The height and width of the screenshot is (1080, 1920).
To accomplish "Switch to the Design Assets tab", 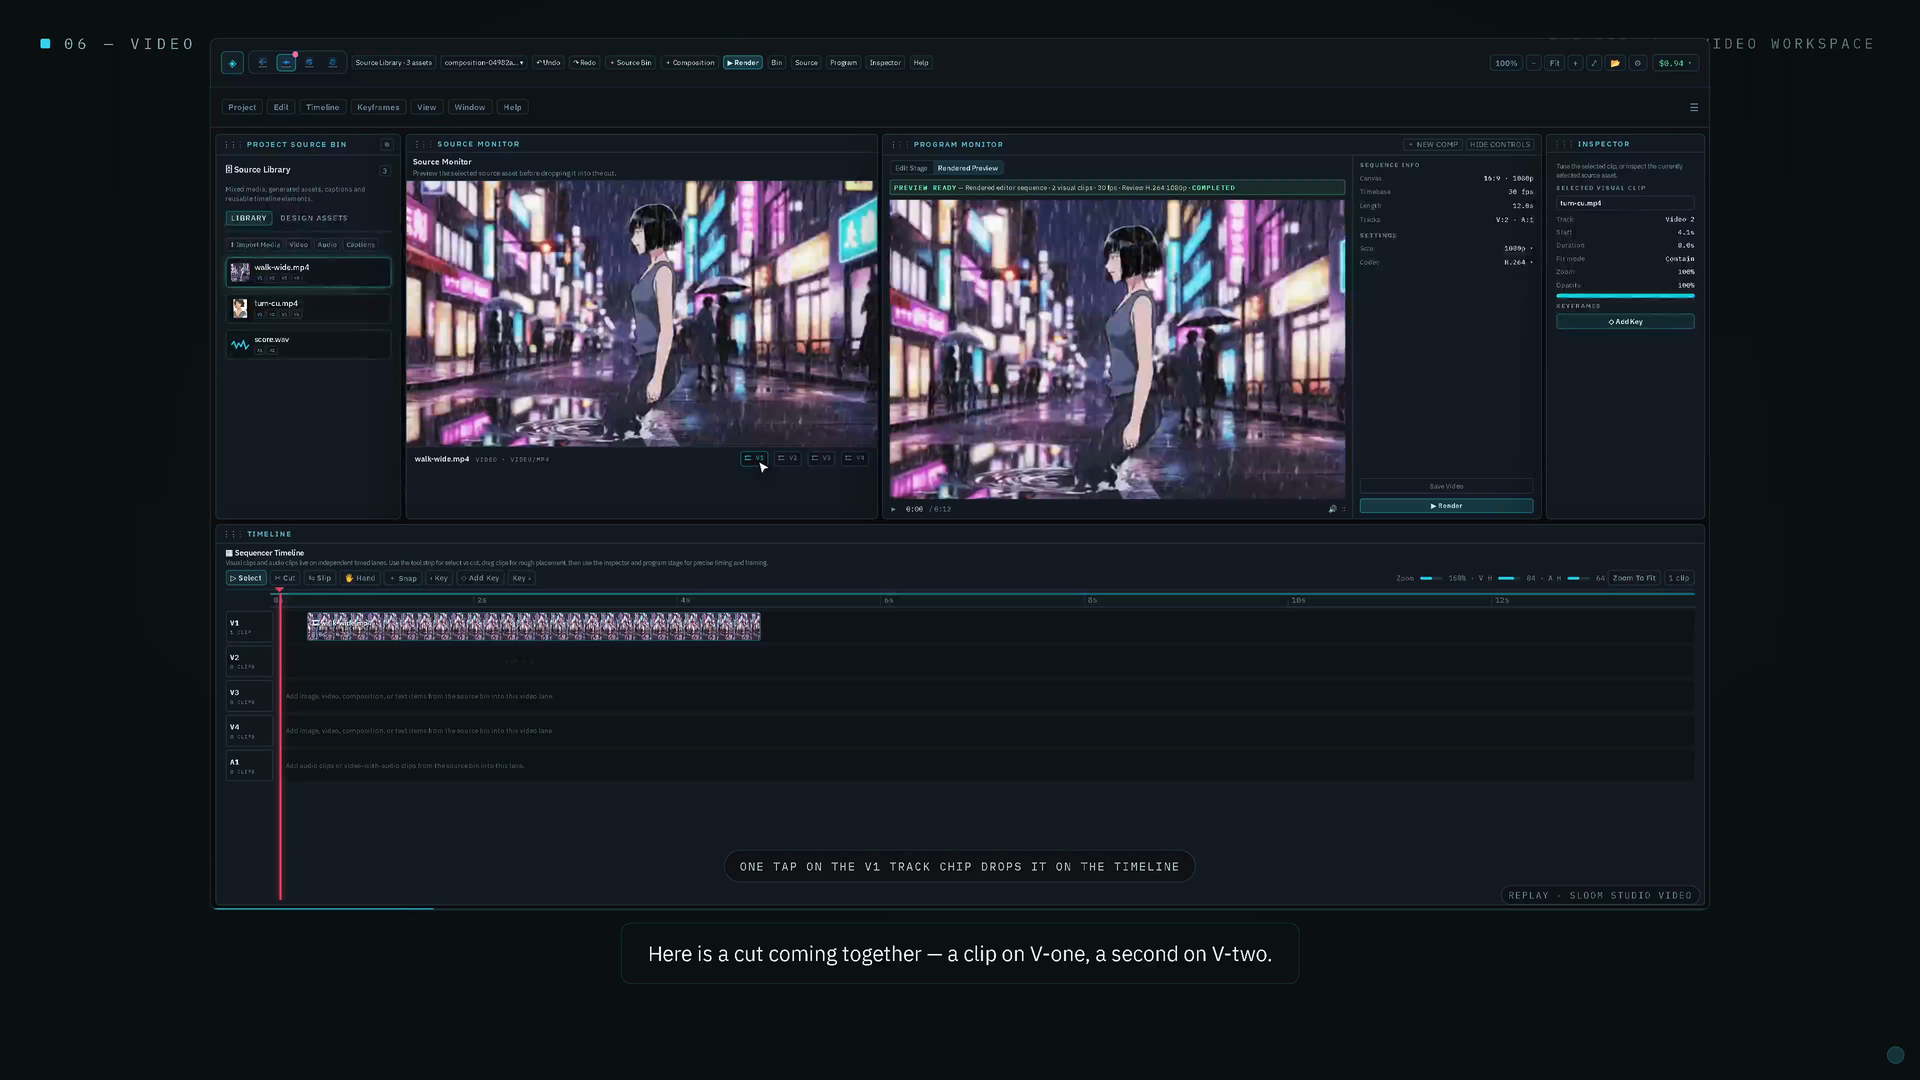I will tap(314, 218).
